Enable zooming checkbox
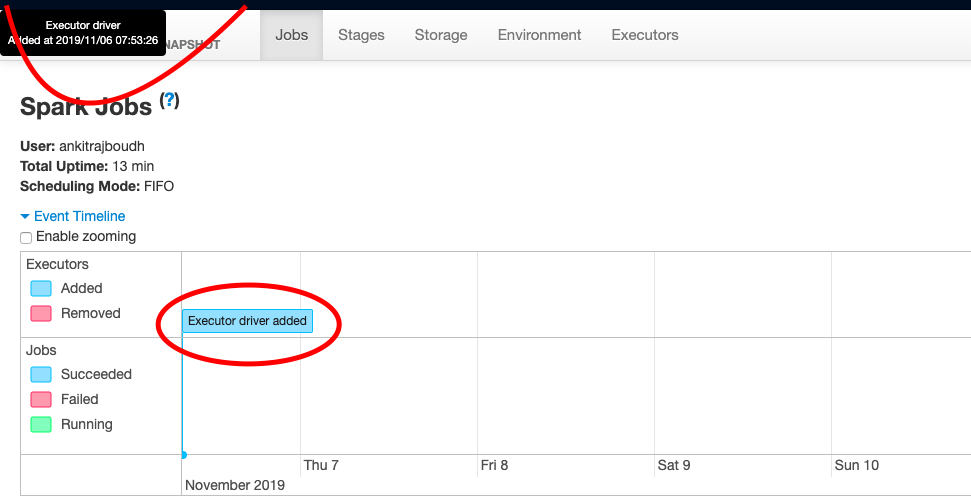This screenshot has width=971, height=503. 26,238
